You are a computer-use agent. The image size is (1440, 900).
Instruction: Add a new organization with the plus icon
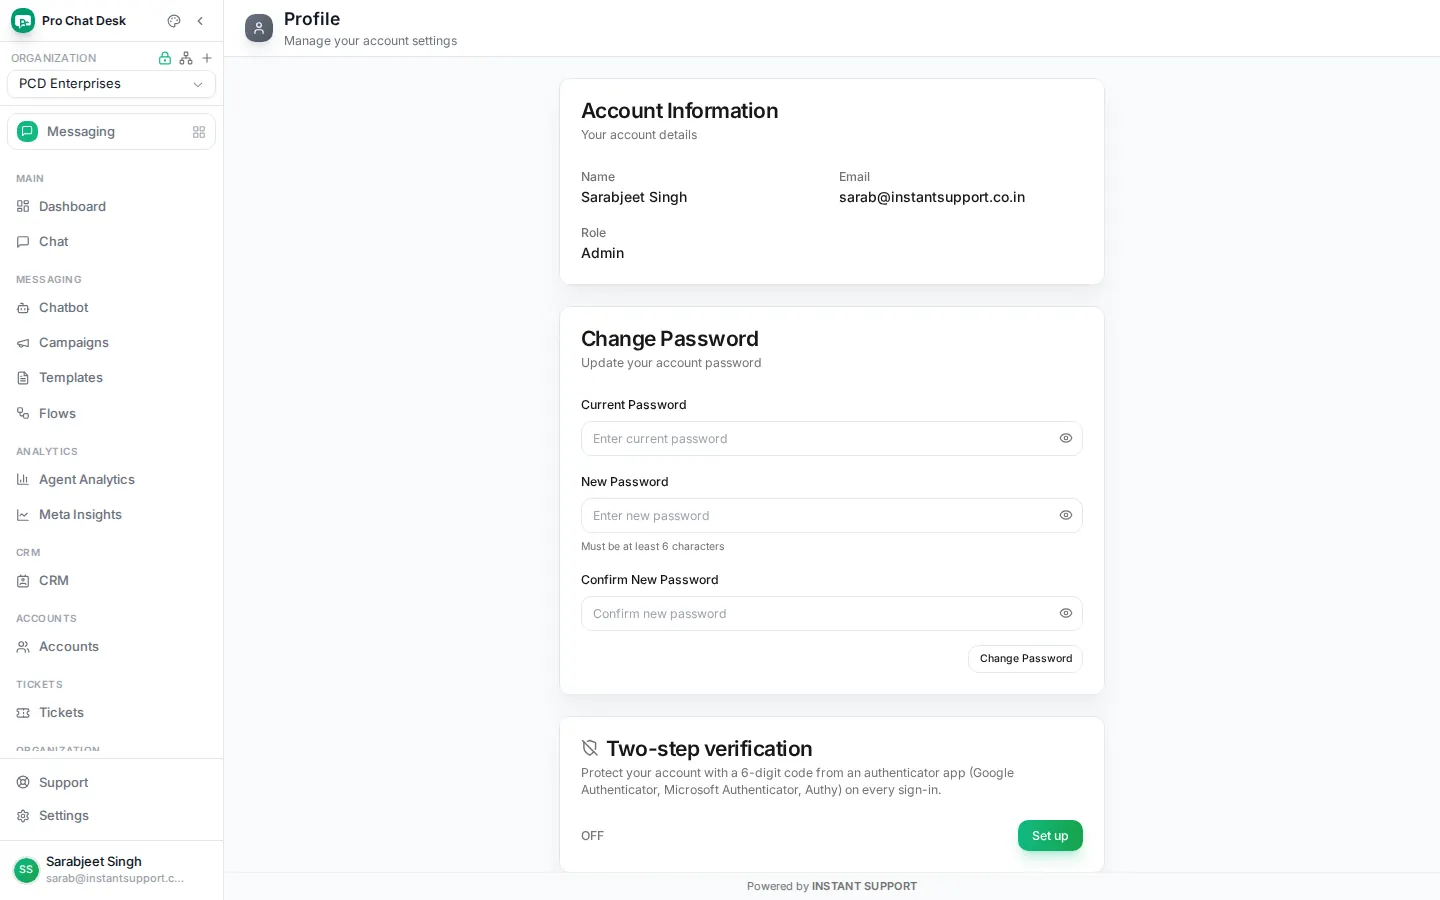[x=207, y=58]
